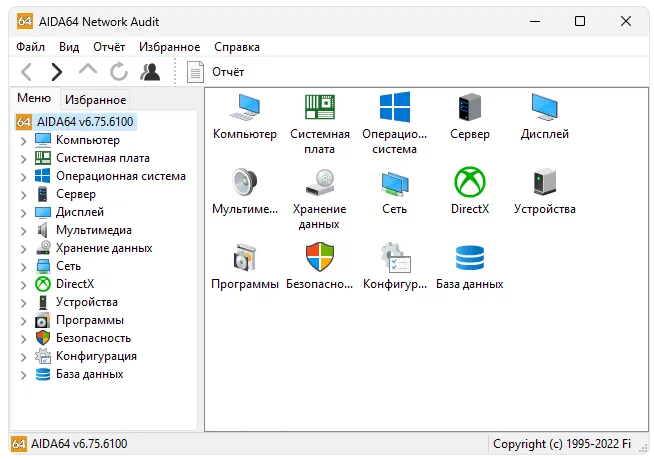This screenshot has width=654, height=460.
Task: Expand the Мультимедиа tree node
Action: (x=24, y=231)
